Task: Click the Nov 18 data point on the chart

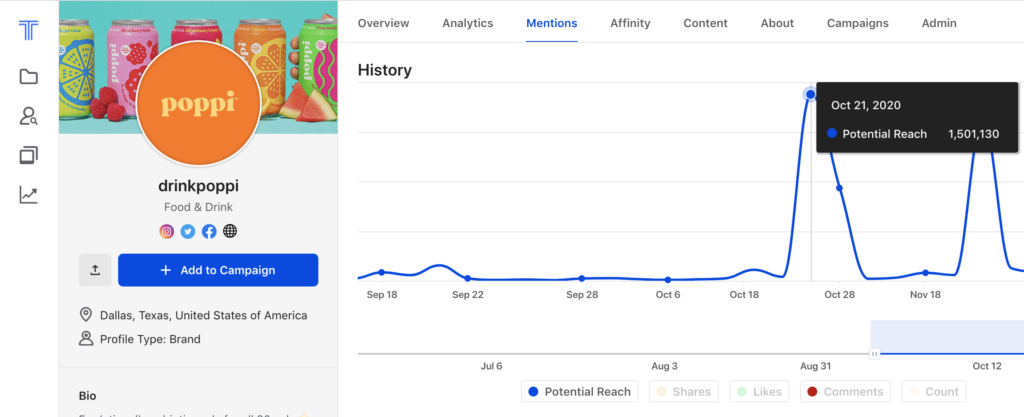Action: pyautogui.click(x=925, y=272)
